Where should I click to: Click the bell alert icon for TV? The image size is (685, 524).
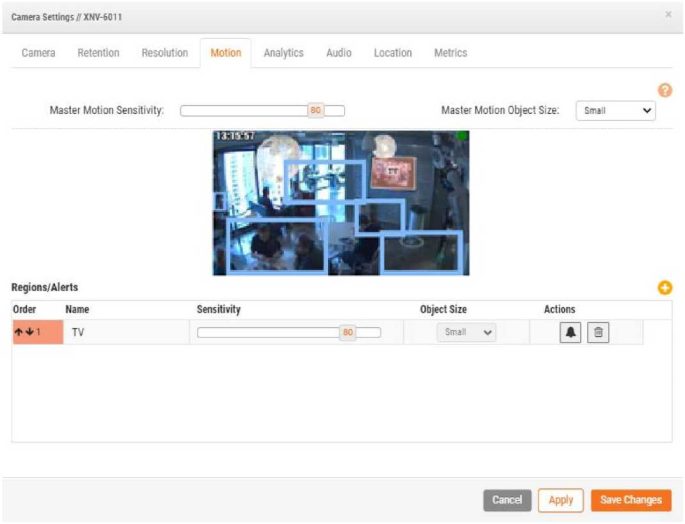[570, 333]
